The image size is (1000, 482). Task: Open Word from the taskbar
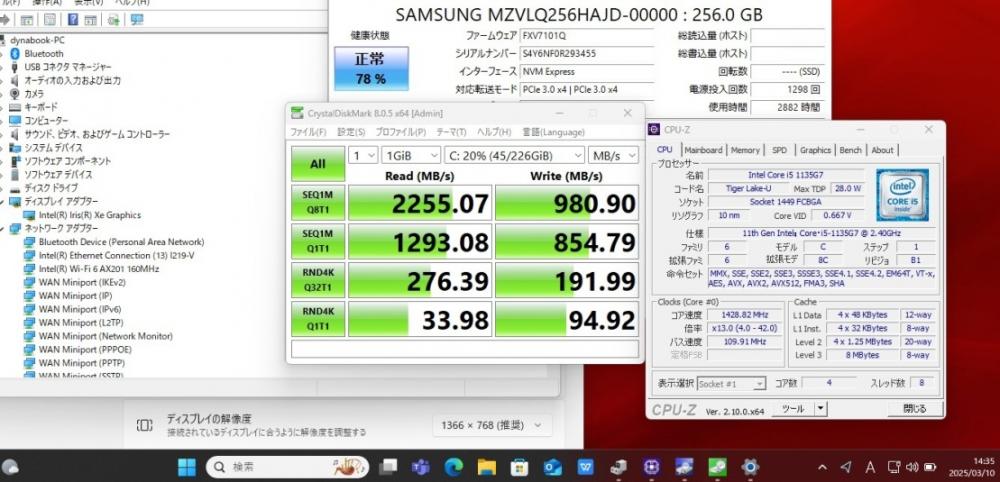[585, 467]
